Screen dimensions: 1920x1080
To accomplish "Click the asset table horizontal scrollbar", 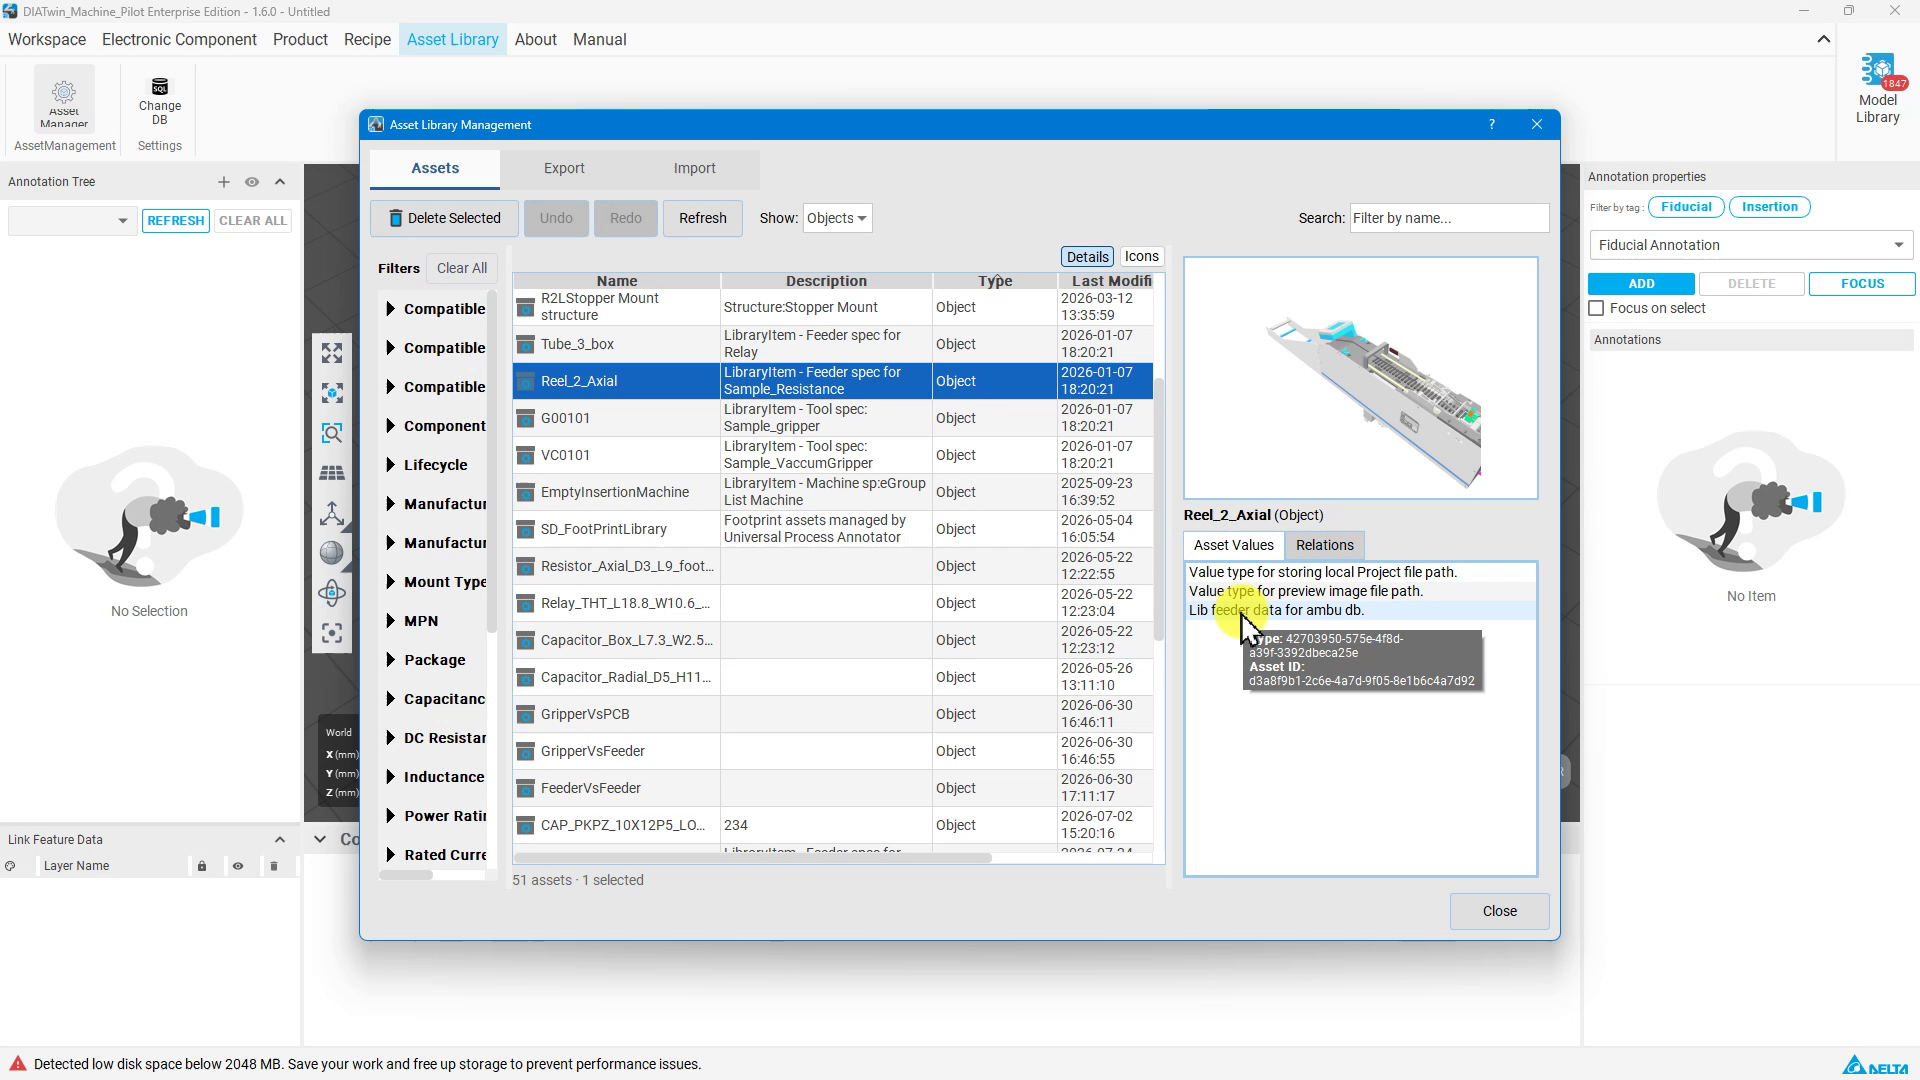I will pos(752,858).
